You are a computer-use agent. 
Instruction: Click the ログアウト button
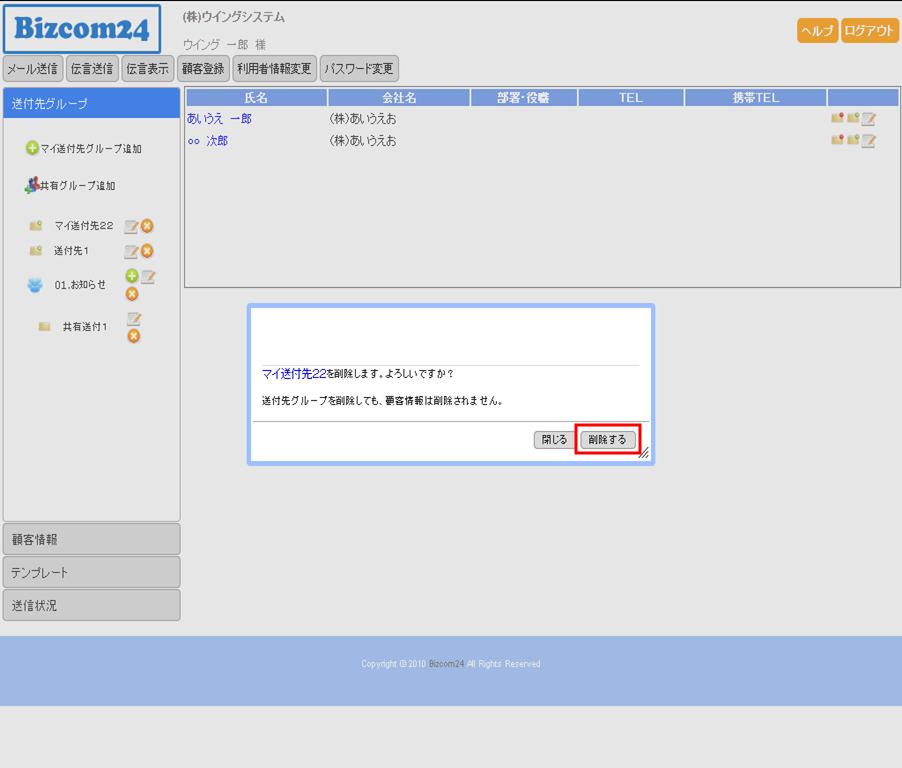869,31
